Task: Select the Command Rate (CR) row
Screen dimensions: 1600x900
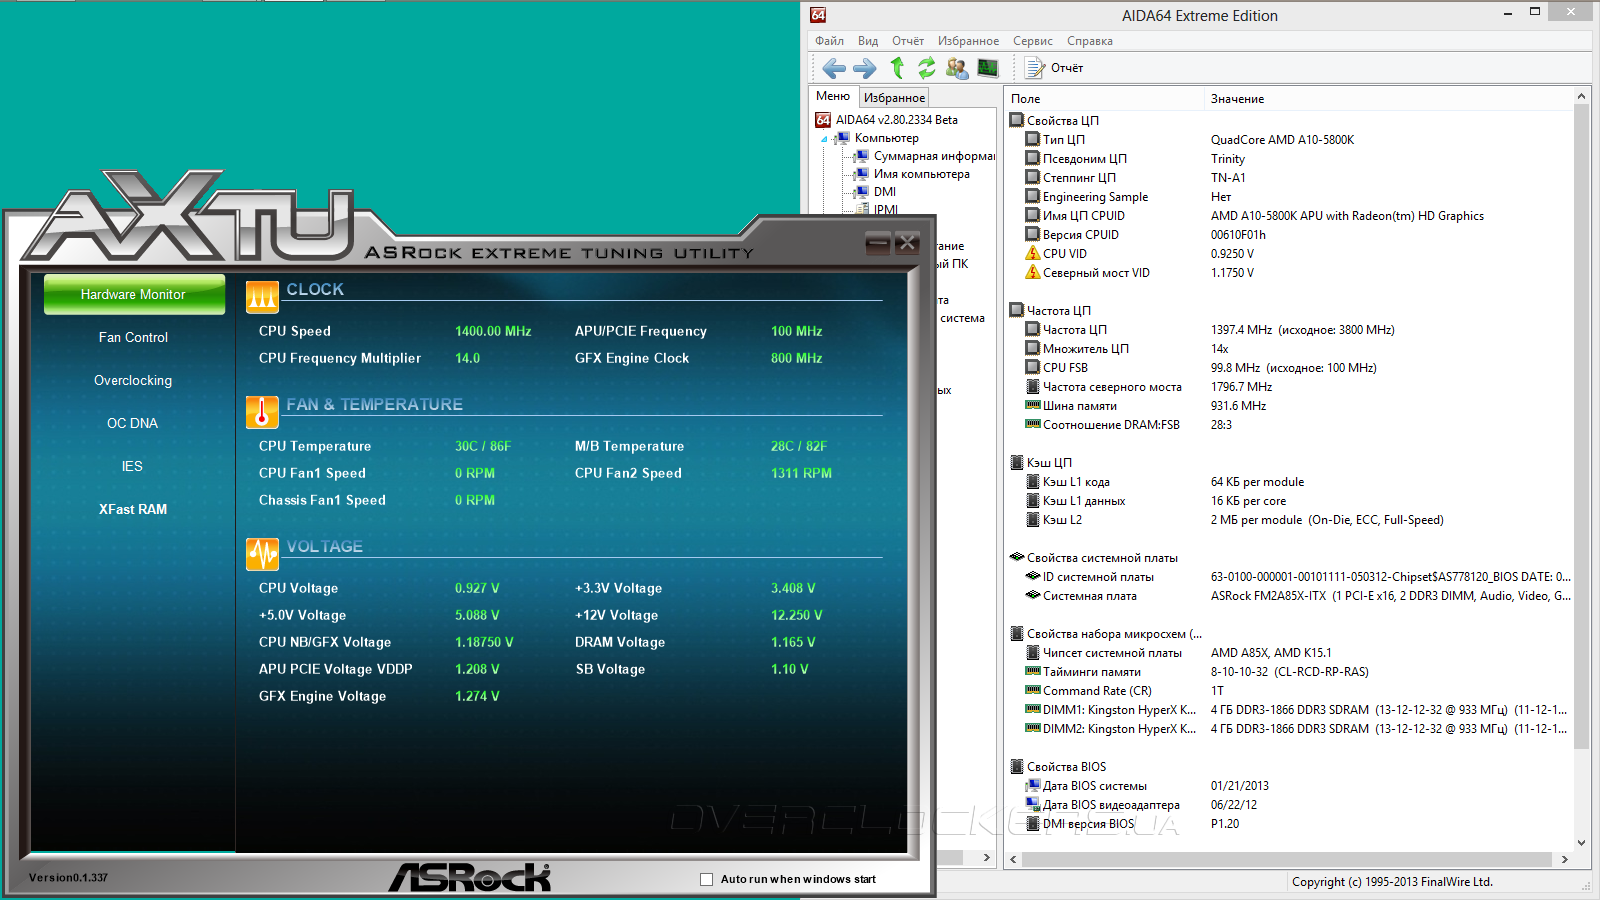Action: coord(1290,691)
